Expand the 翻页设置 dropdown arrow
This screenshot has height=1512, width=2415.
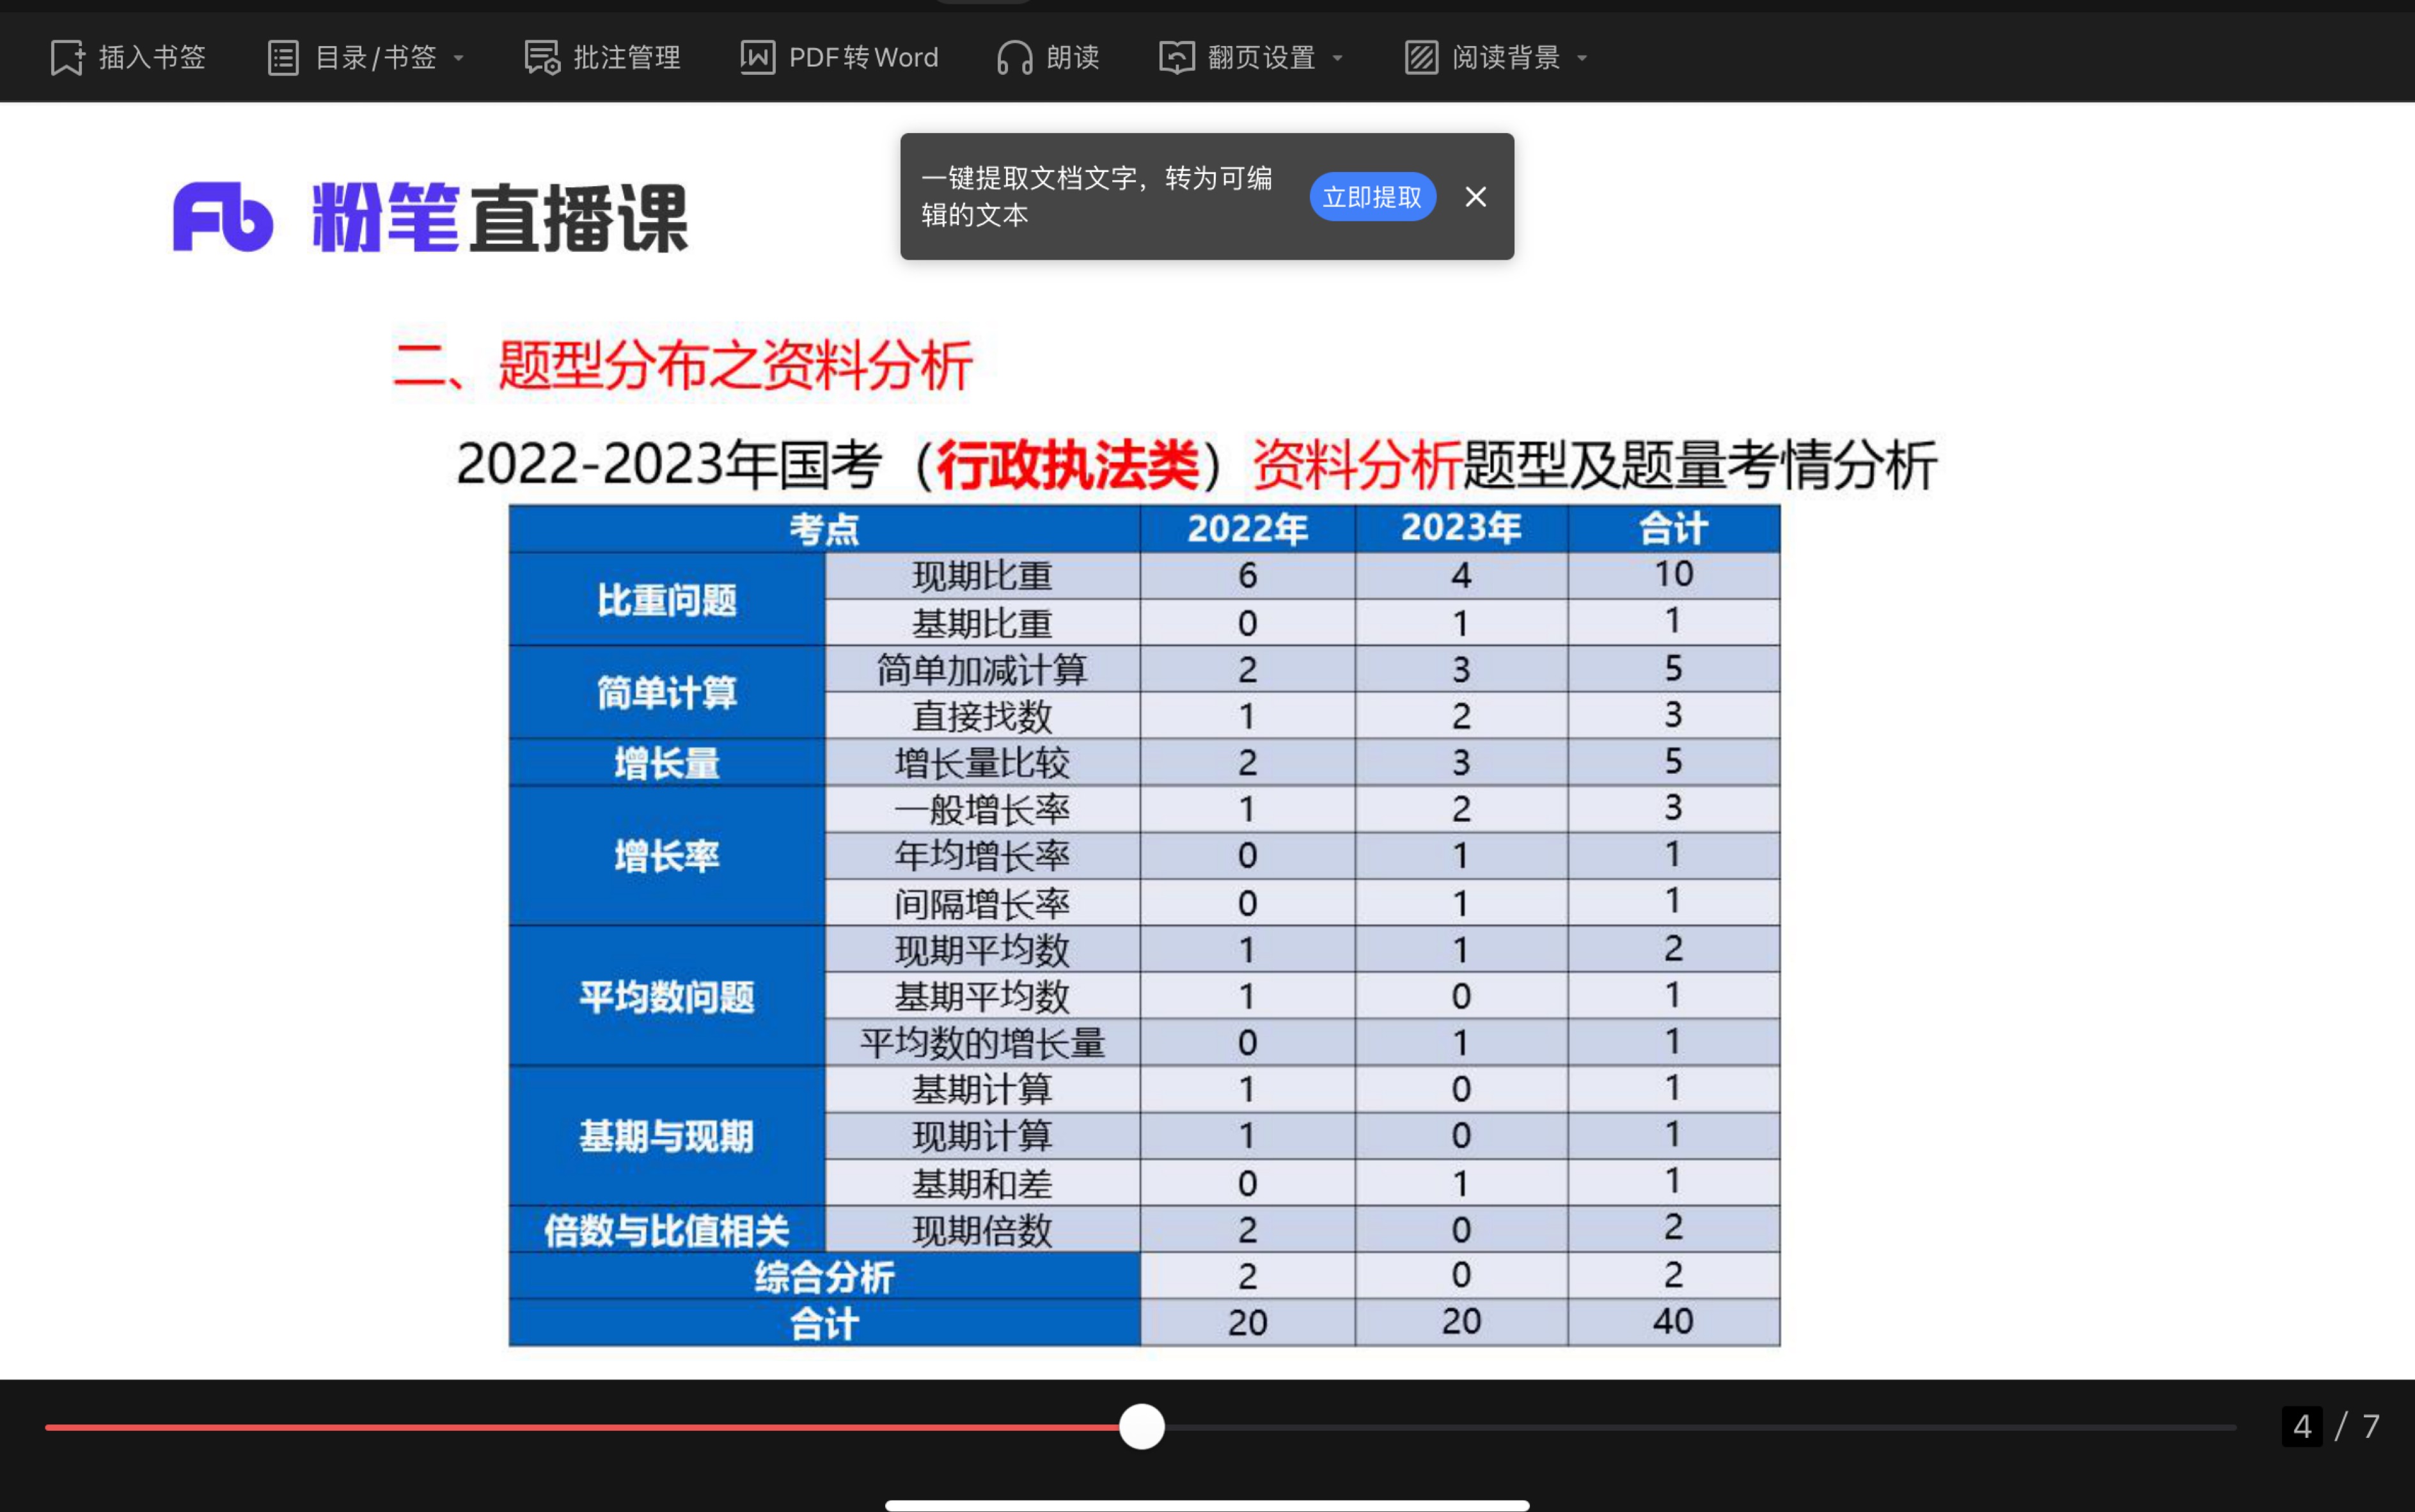coord(1338,58)
